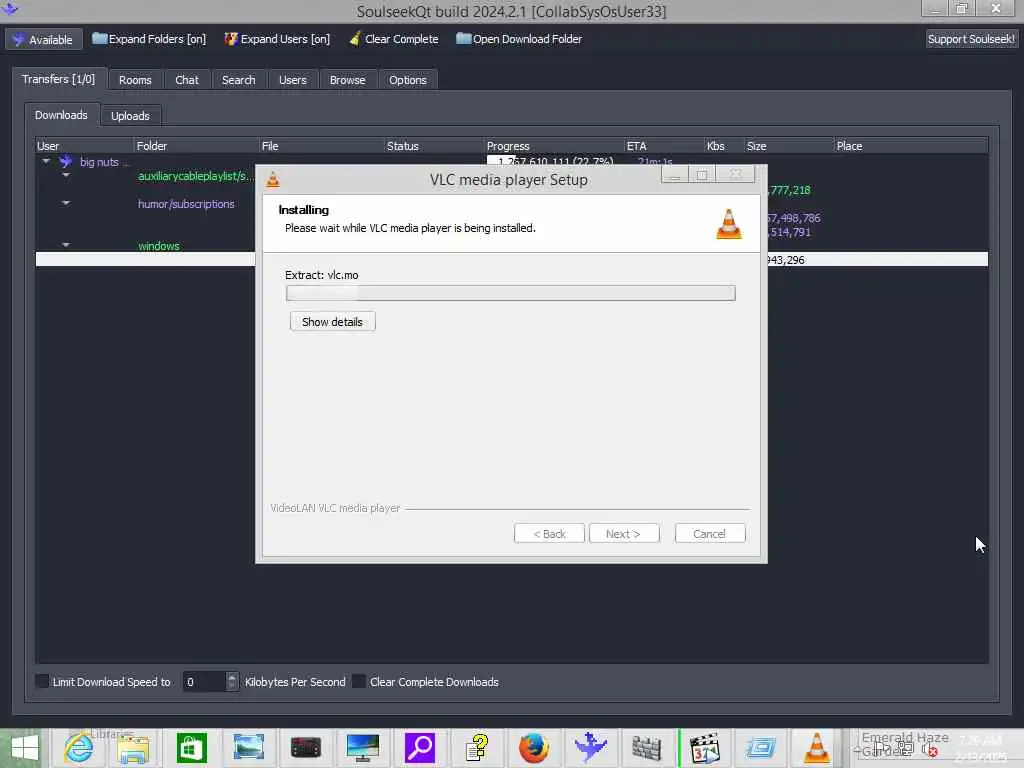The width and height of the screenshot is (1024, 768).
Task: Click the Expand Users icon
Action: pyautogui.click(x=231, y=39)
